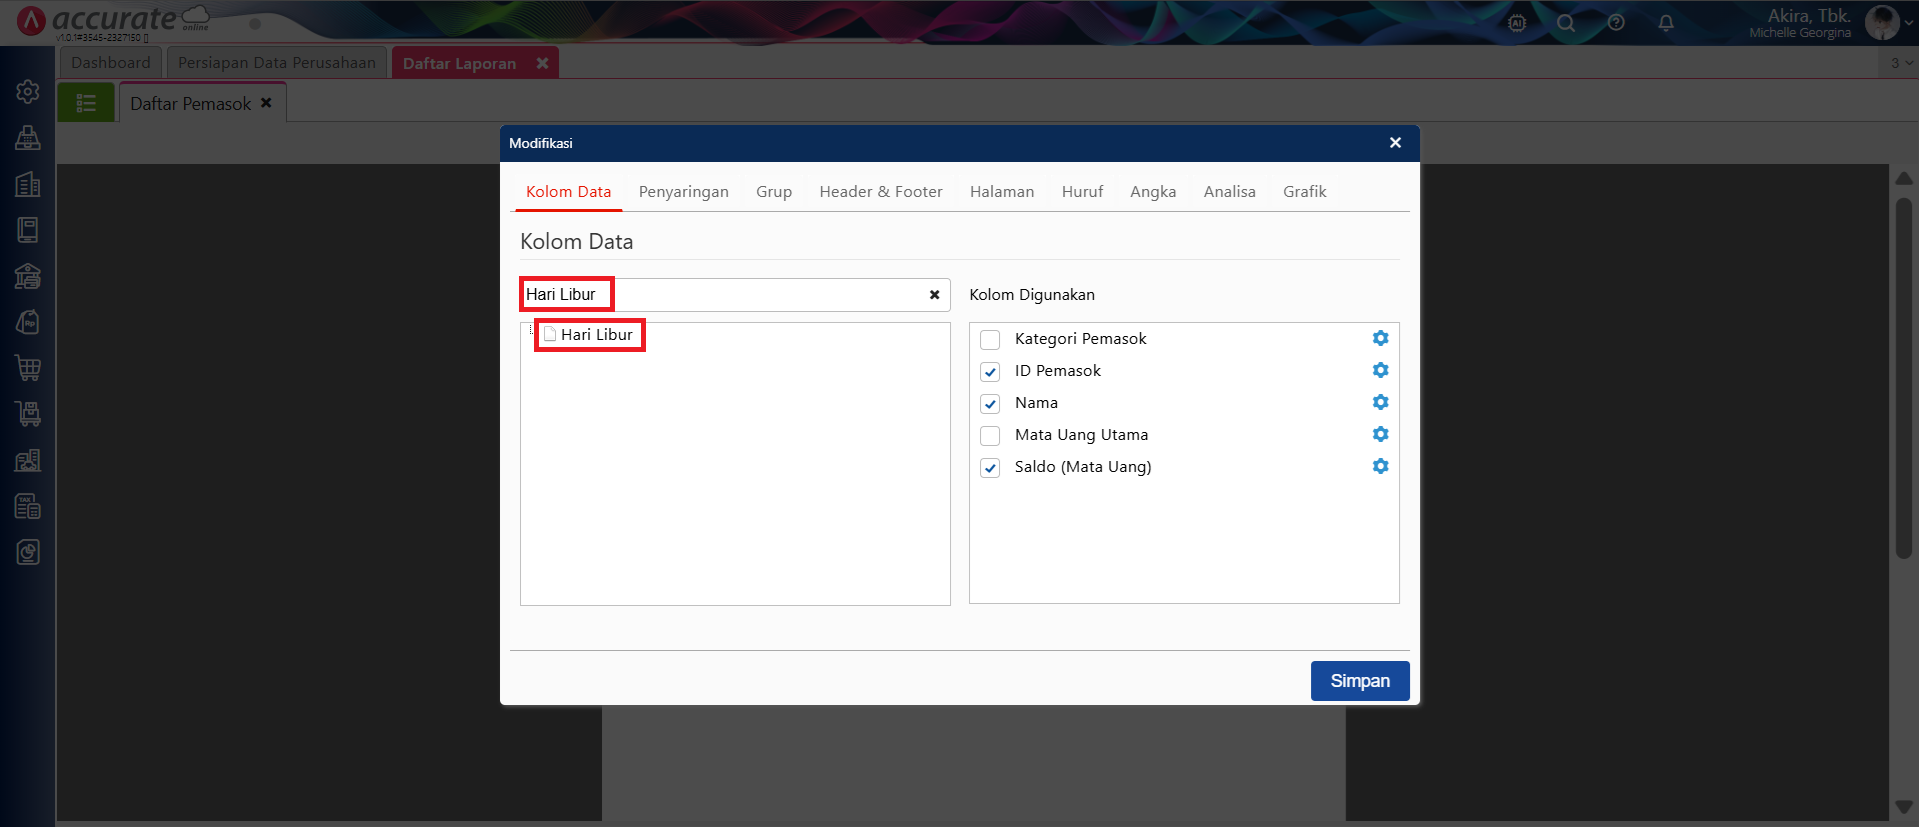Open the settings gear in left sidebar
1919x827 pixels.
point(28,92)
